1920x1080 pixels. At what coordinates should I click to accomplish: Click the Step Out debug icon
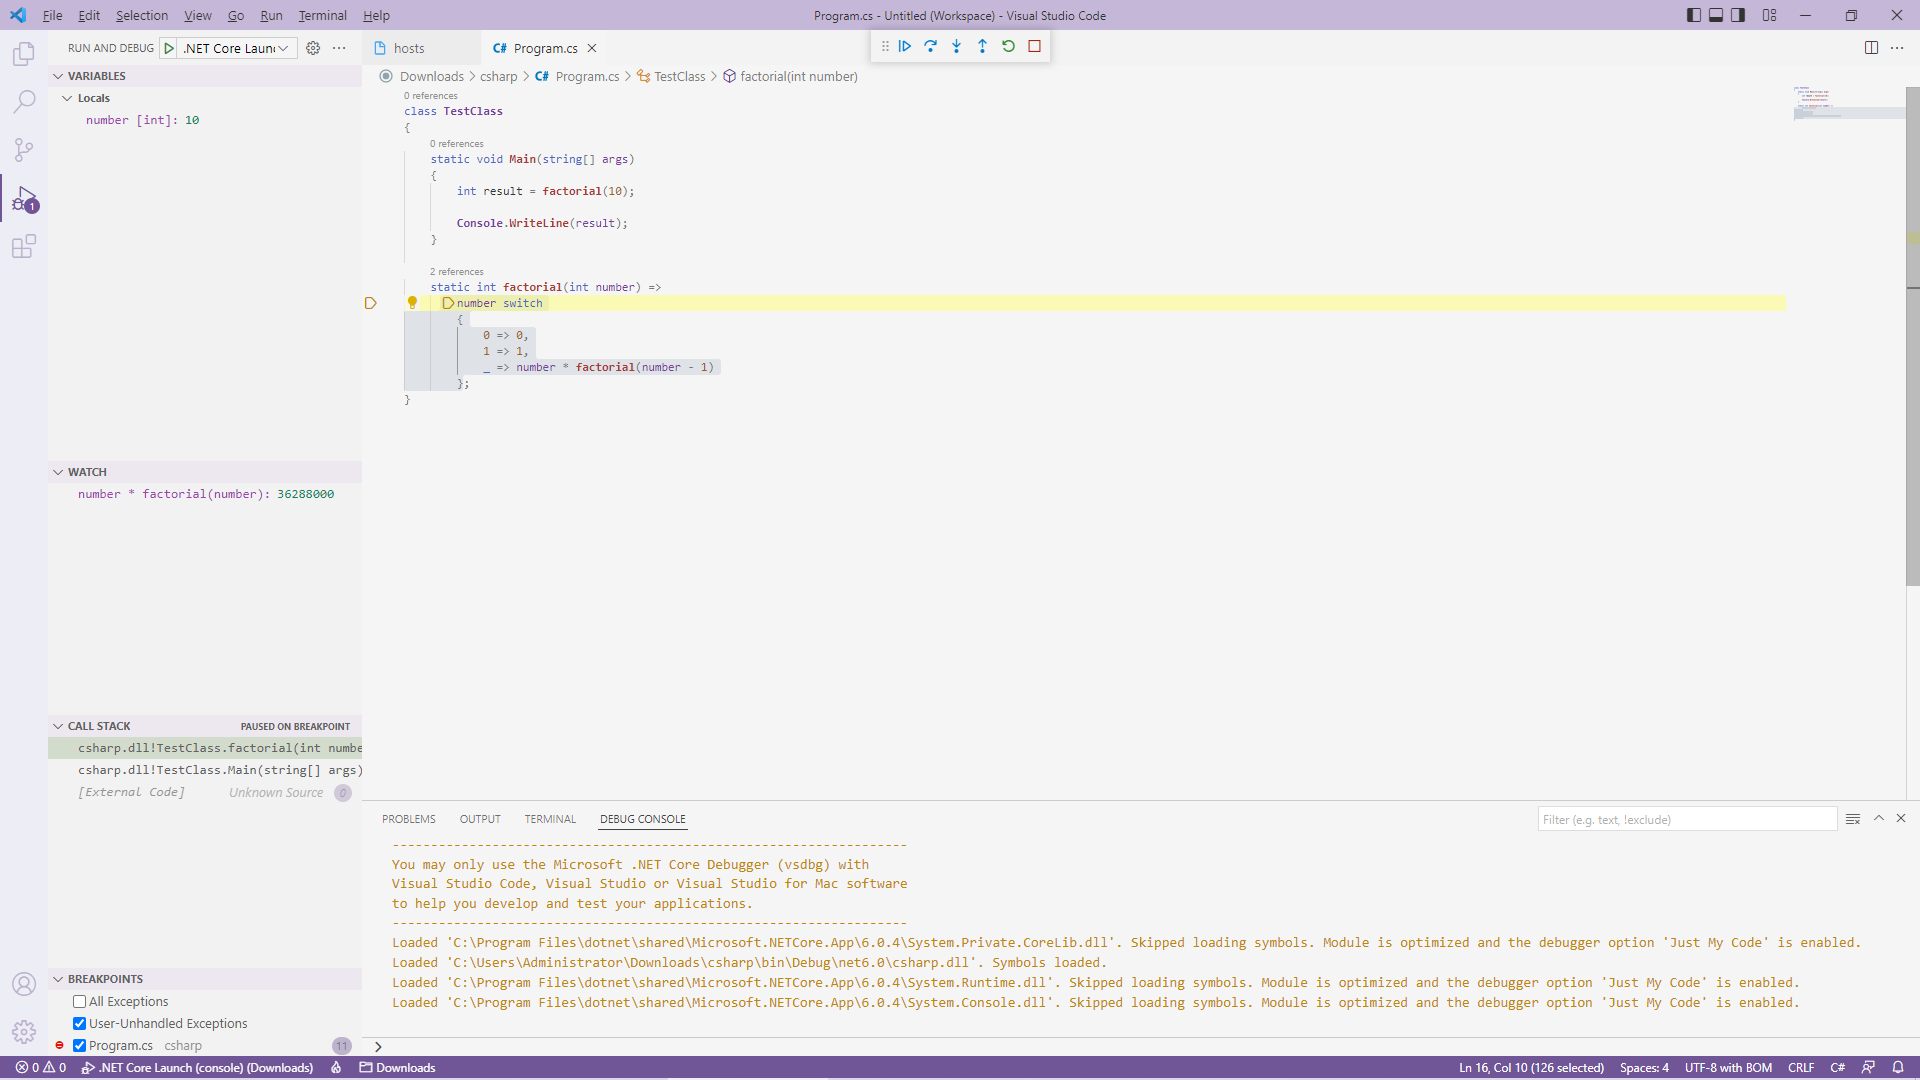coord(982,46)
